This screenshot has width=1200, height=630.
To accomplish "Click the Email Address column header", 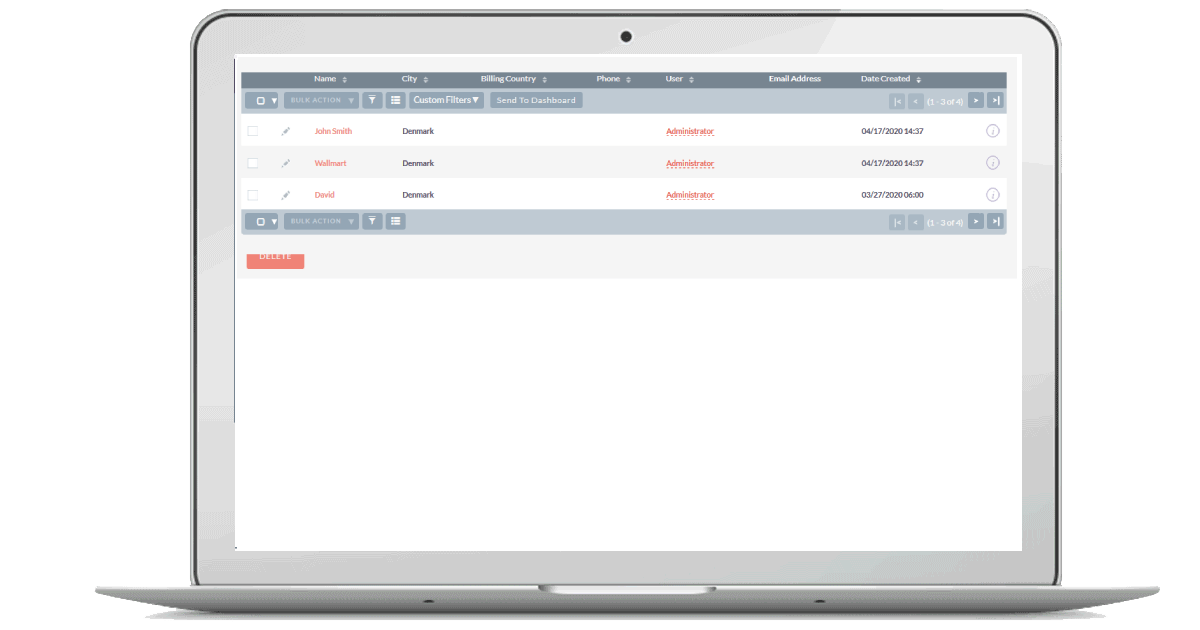I will point(795,79).
